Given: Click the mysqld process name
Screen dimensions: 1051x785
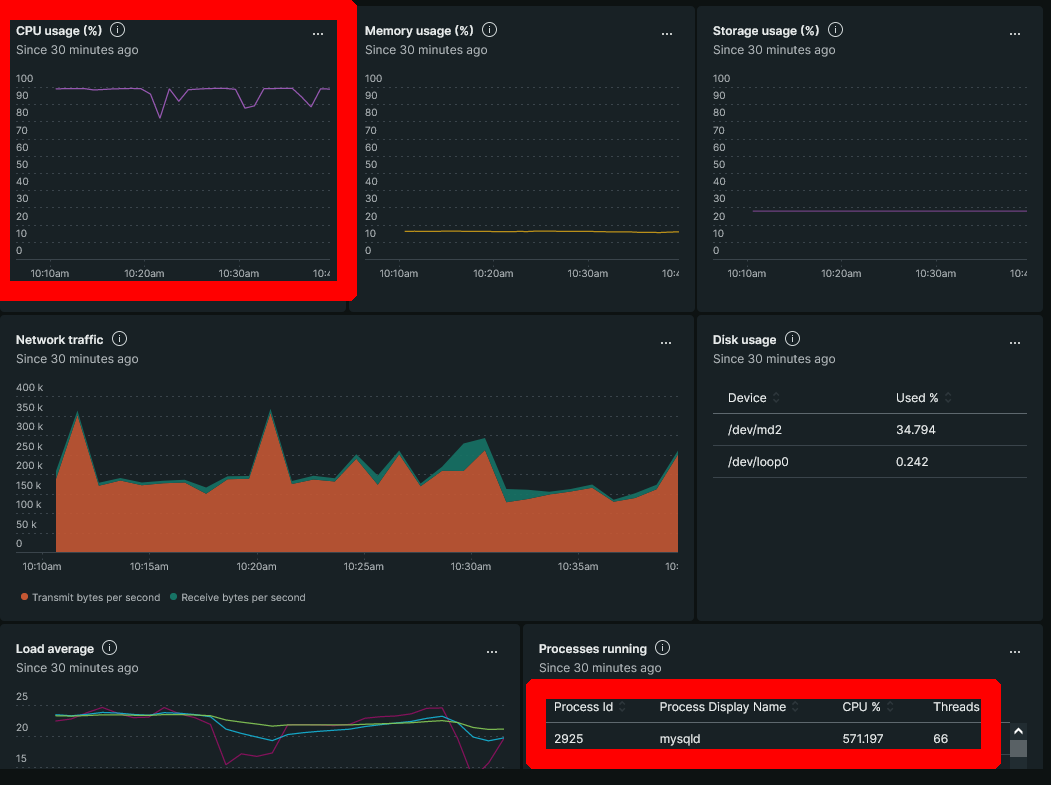Looking at the screenshot, I should tap(680, 739).
